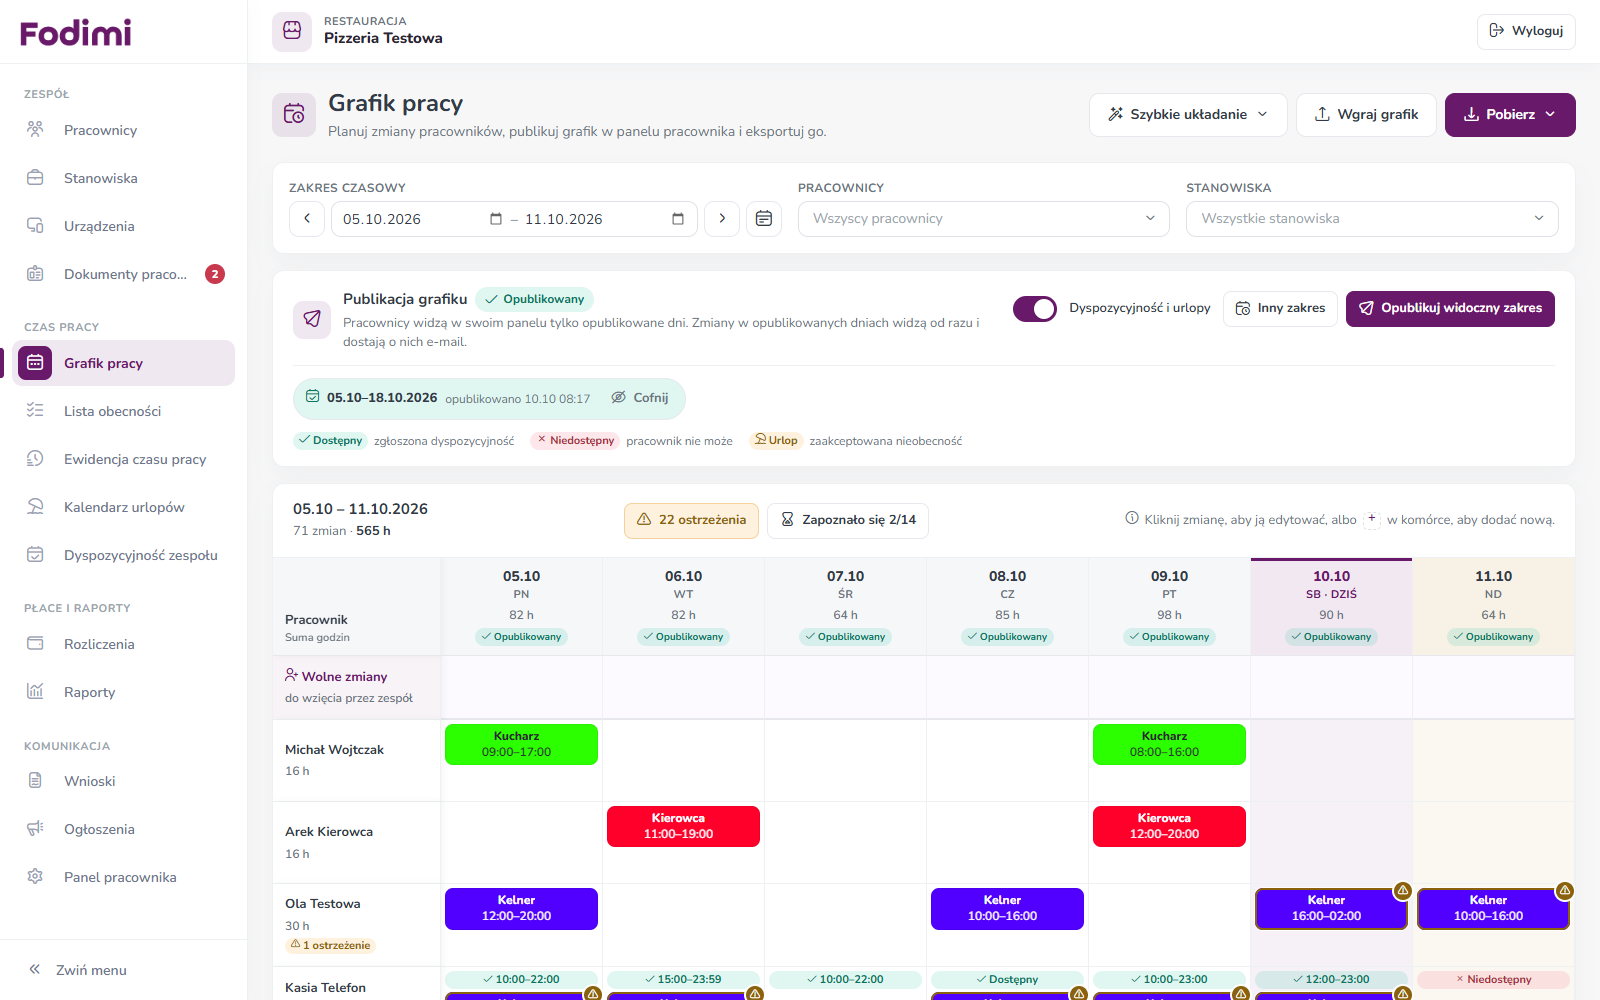
Task: Click the Rozliczenia wallet icon
Action: pyautogui.click(x=35, y=644)
